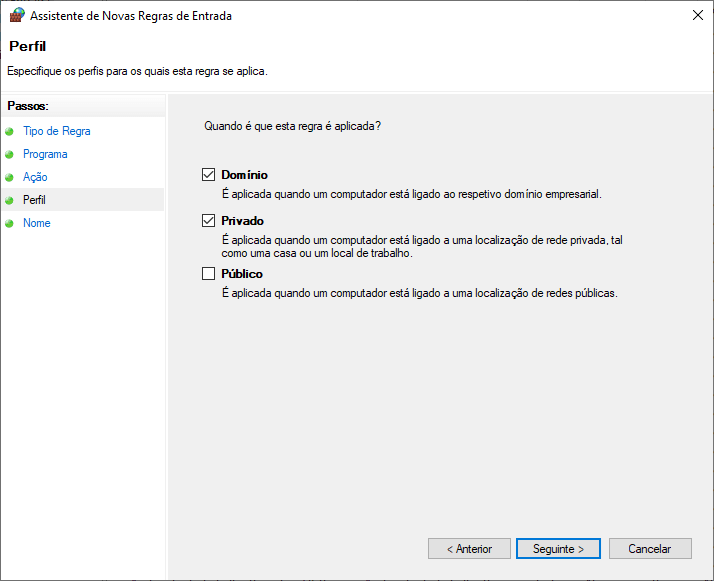The width and height of the screenshot is (714, 581).
Task: Go to the Tipo de Regra step
Action: [56, 131]
